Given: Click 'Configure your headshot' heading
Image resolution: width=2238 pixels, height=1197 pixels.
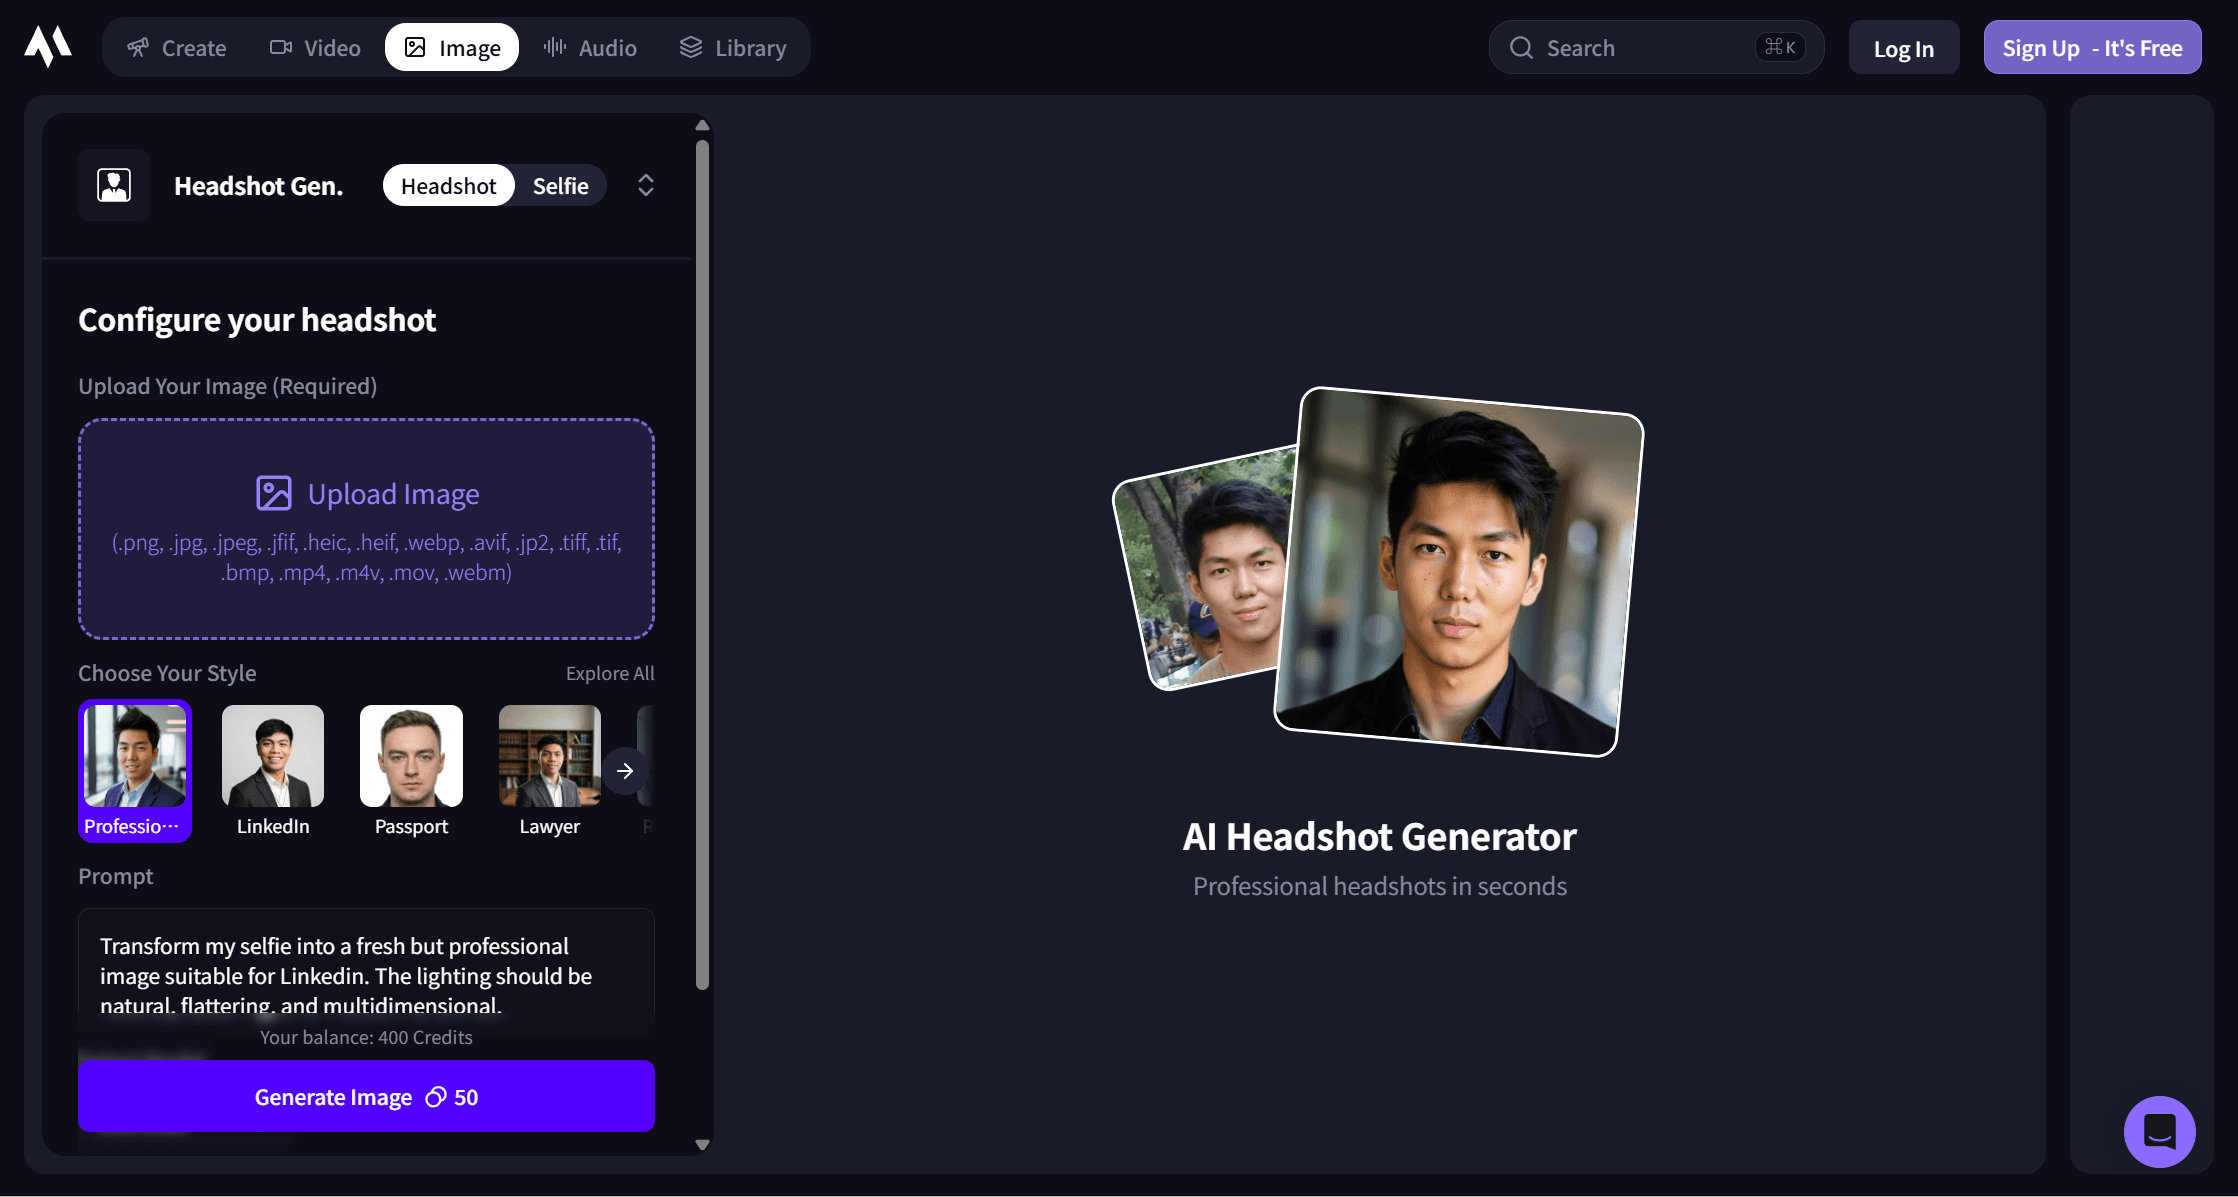Looking at the screenshot, I should [257, 320].
